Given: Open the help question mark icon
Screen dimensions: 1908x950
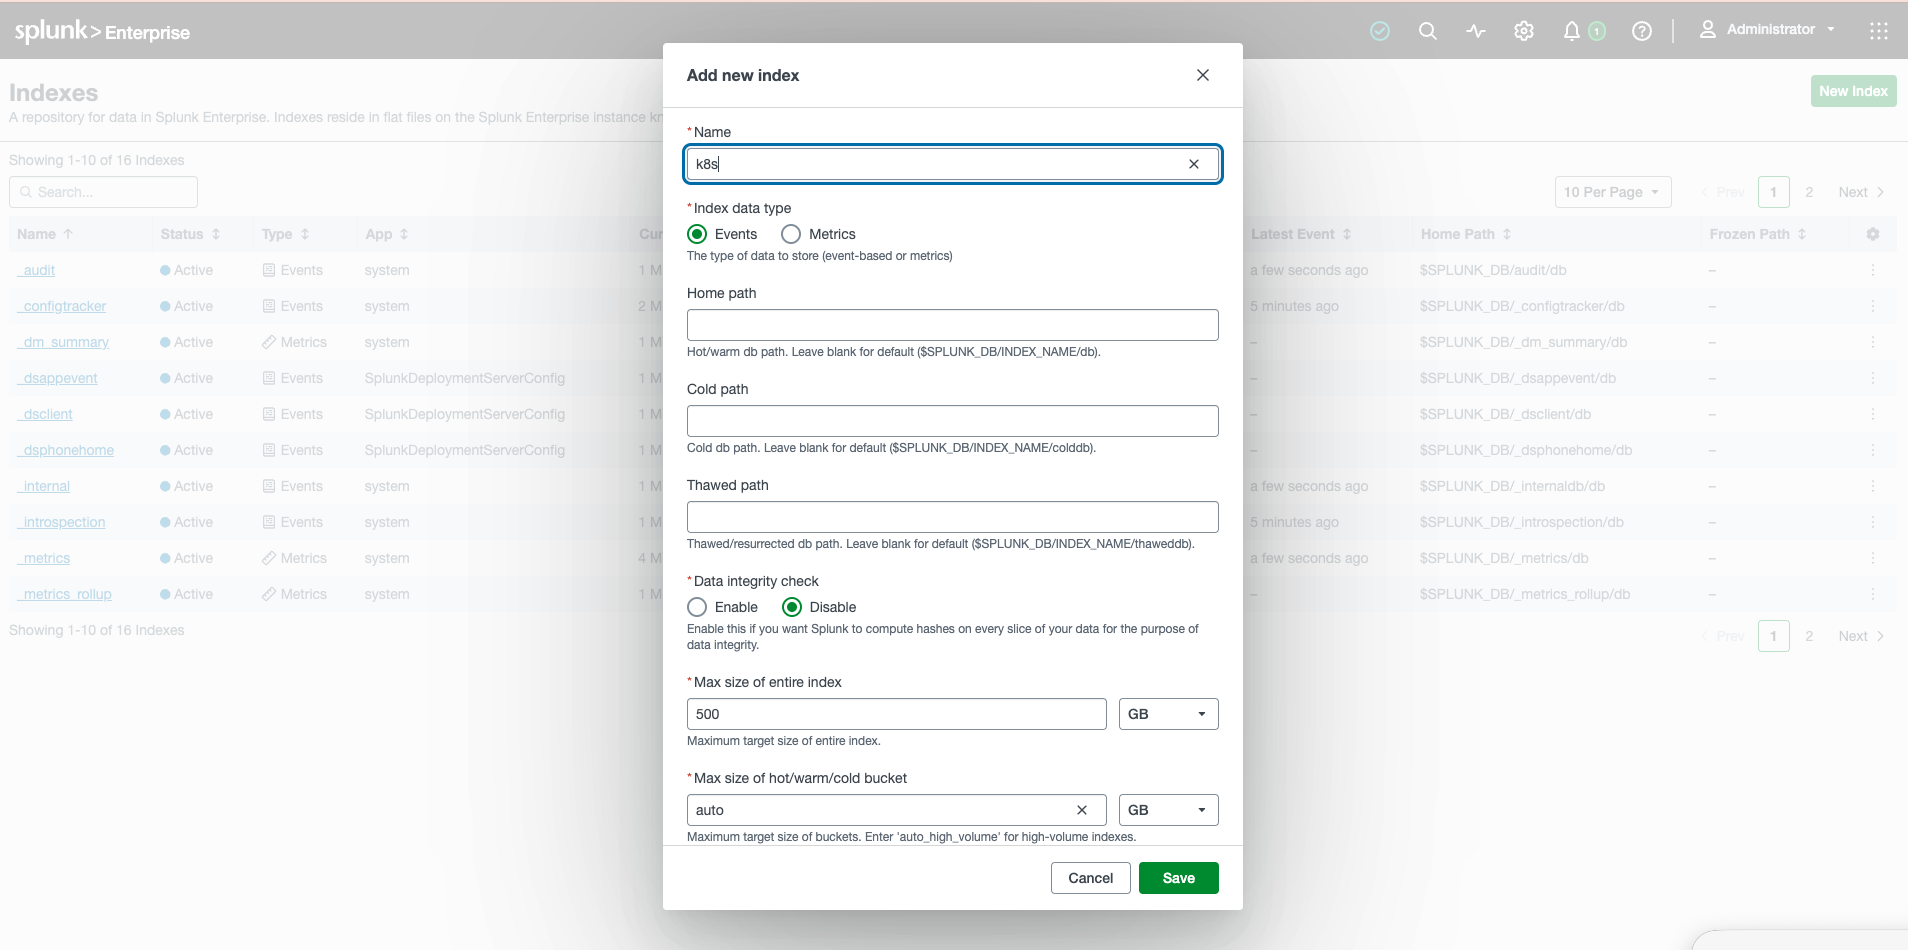Looking at the screenshot, I should click(1642, 31).
